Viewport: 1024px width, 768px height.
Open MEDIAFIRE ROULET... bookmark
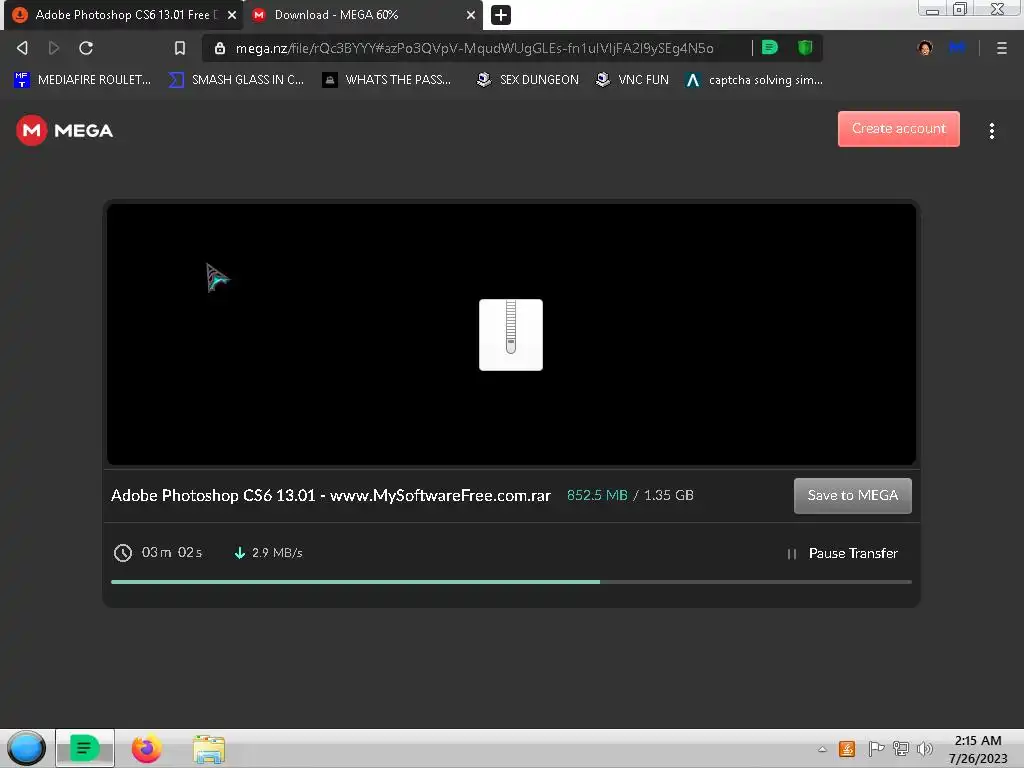[x=82, y=80]
